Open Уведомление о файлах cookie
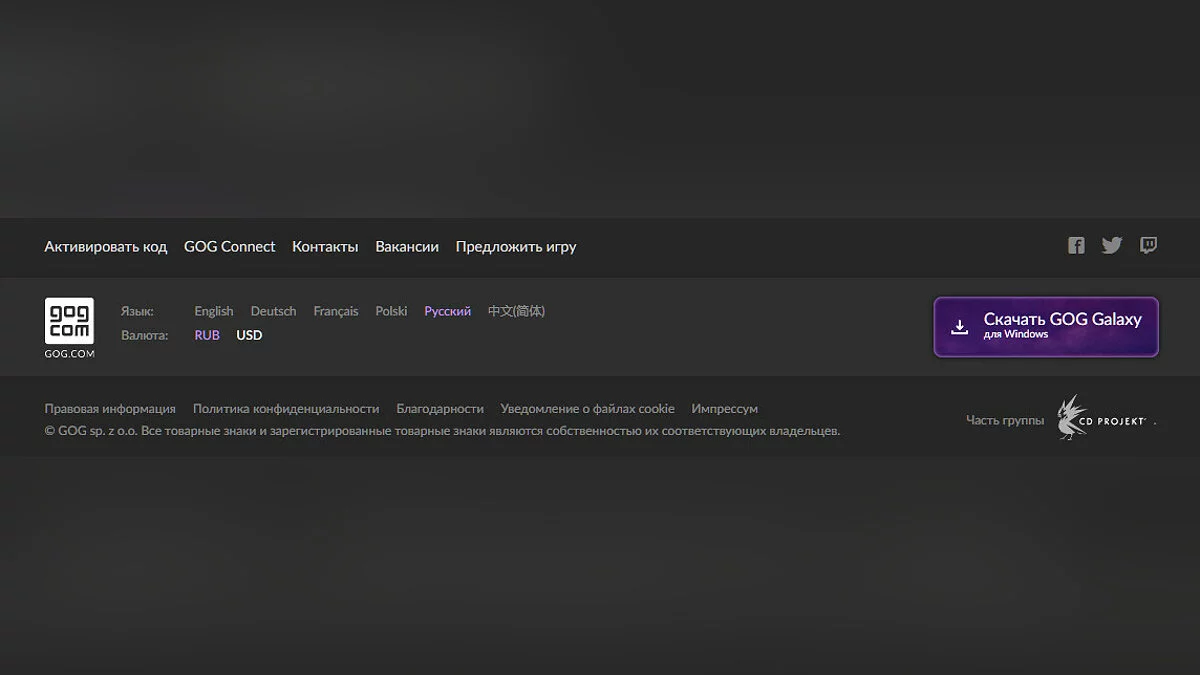The width and height of the screenshot is (1200, 675). point(587,409)
